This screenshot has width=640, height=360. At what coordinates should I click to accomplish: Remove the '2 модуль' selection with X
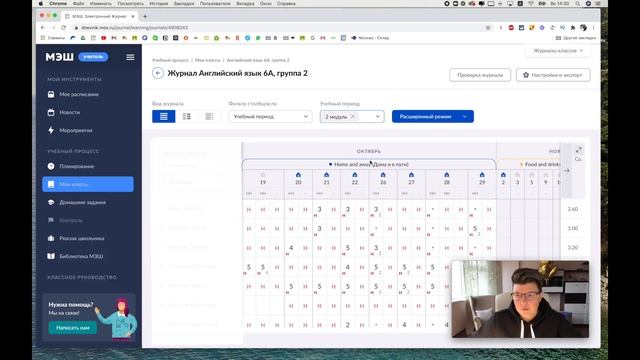pos(353,117)
